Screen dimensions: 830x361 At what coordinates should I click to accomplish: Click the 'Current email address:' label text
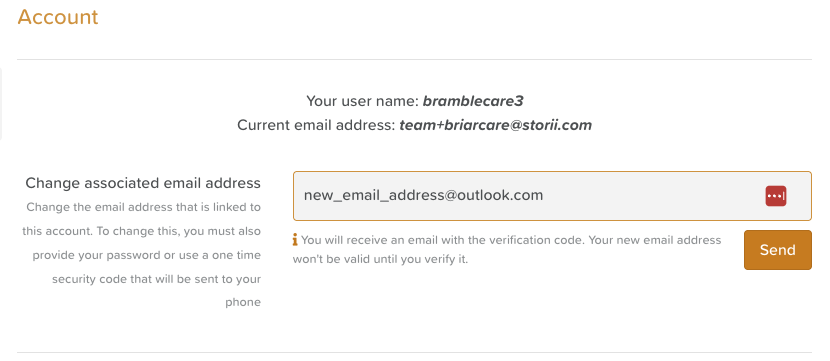316,125
